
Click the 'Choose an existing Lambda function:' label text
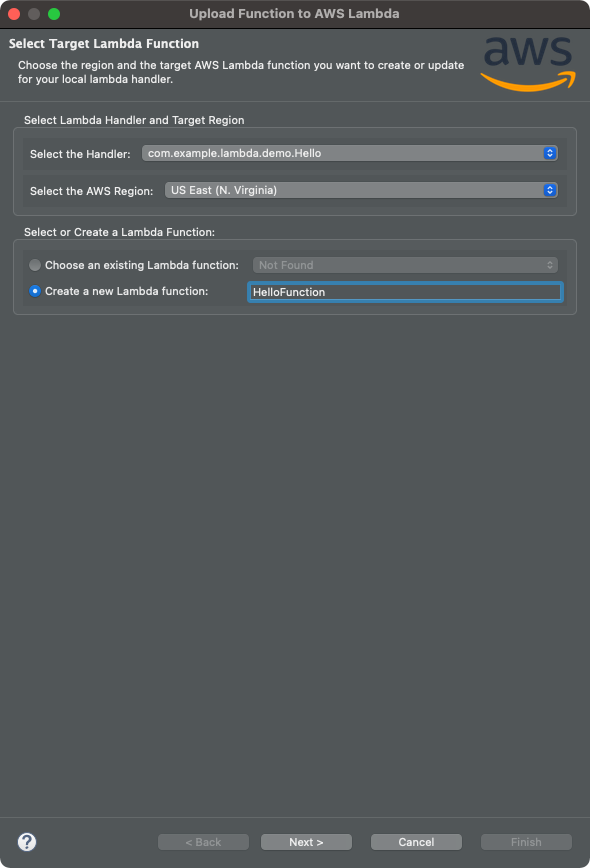(x=142, y=265)
